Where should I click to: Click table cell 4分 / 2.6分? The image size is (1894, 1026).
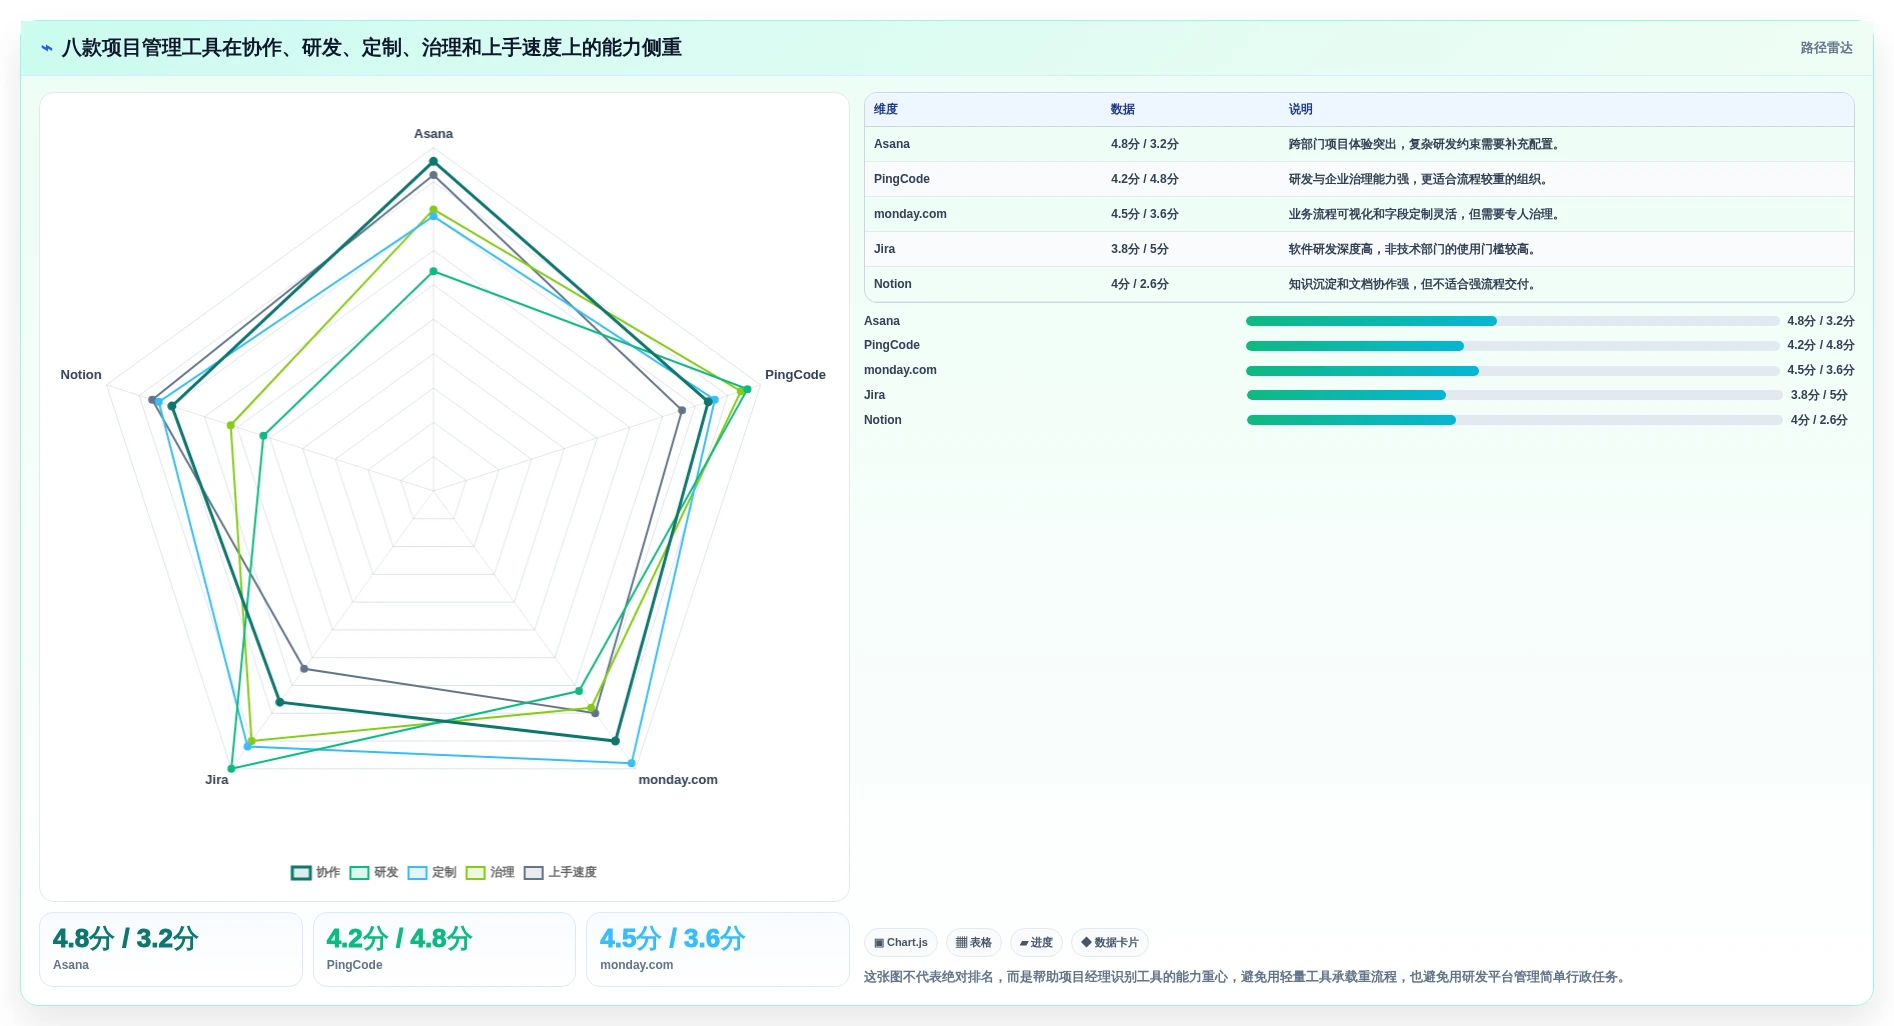[x=1140, y=284]
